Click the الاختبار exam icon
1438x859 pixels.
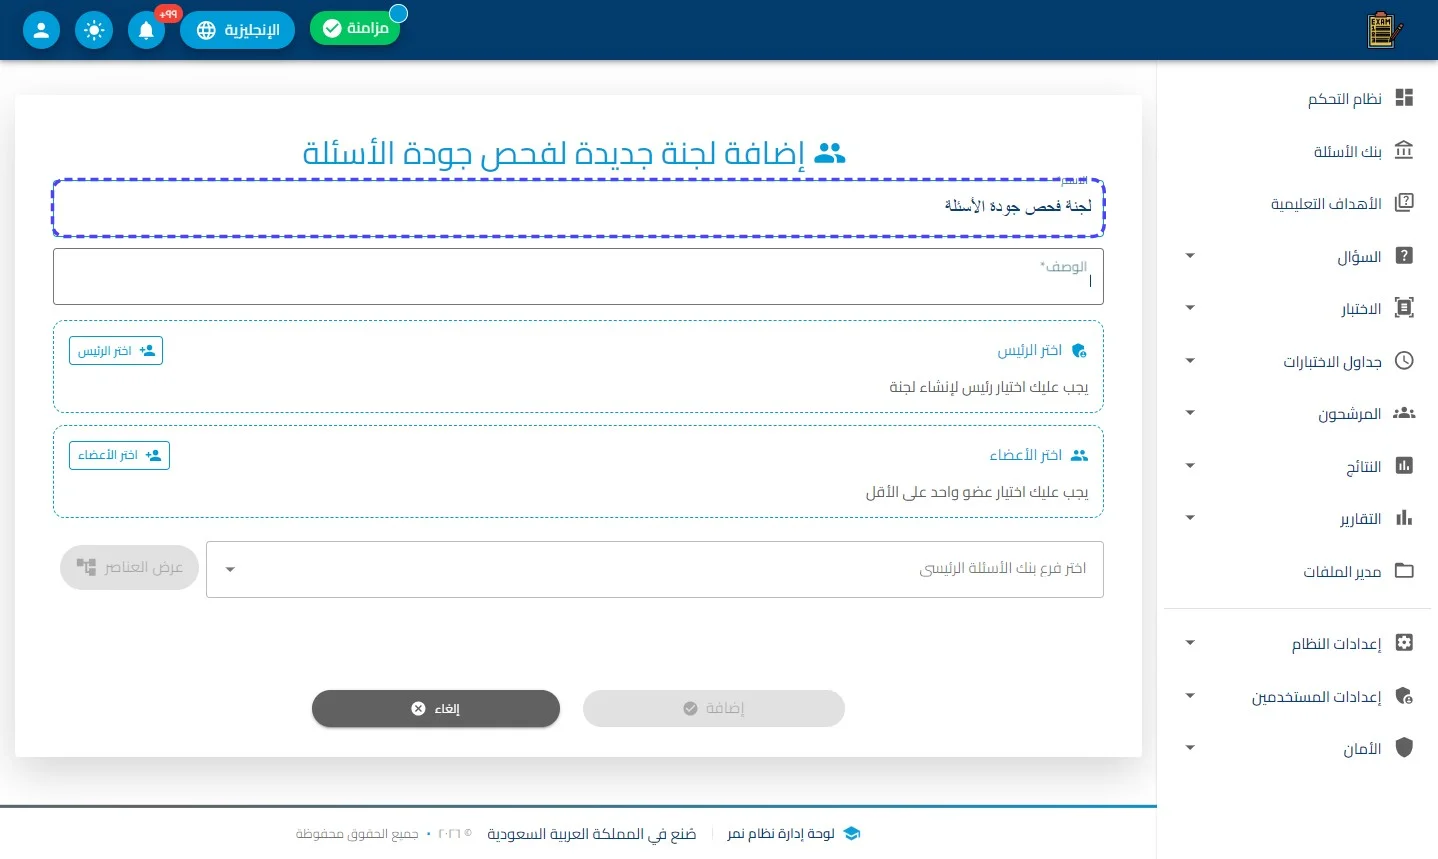(1404, 308)
